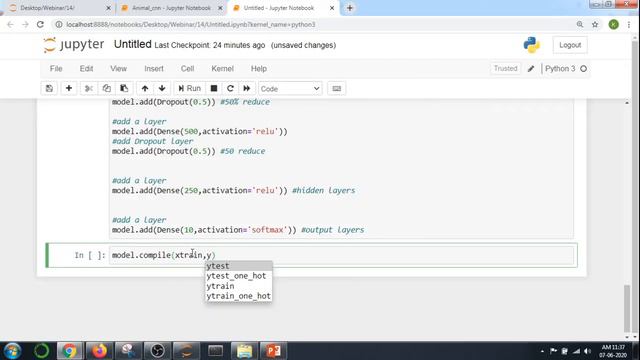The width and height of the screenshot is (640, 360).
Task: Click the volume icon in system tray
Action: [587, 351]
